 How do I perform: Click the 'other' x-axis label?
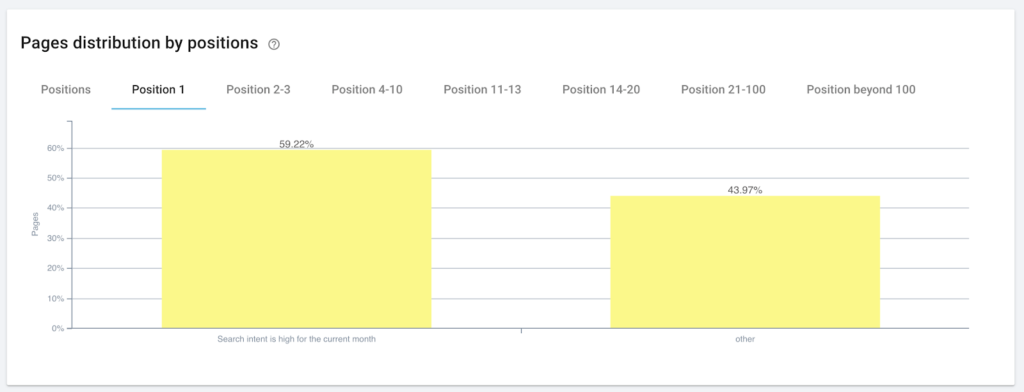pos(744,340)
